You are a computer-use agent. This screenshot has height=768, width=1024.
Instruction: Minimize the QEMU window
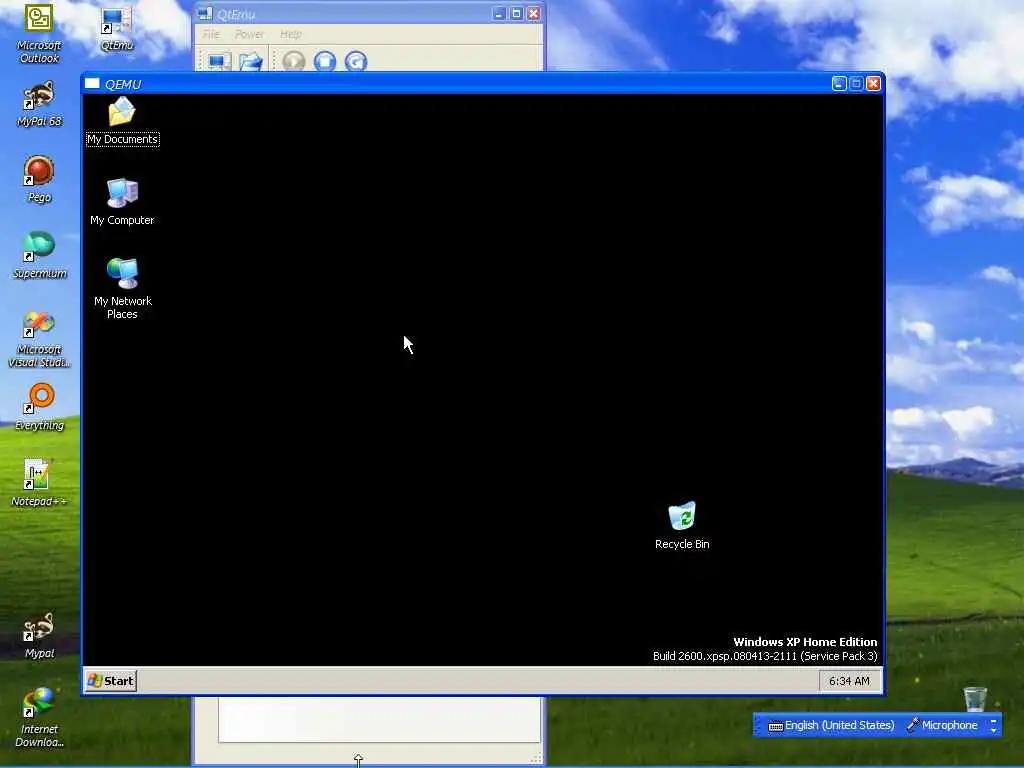click(839, 84)
